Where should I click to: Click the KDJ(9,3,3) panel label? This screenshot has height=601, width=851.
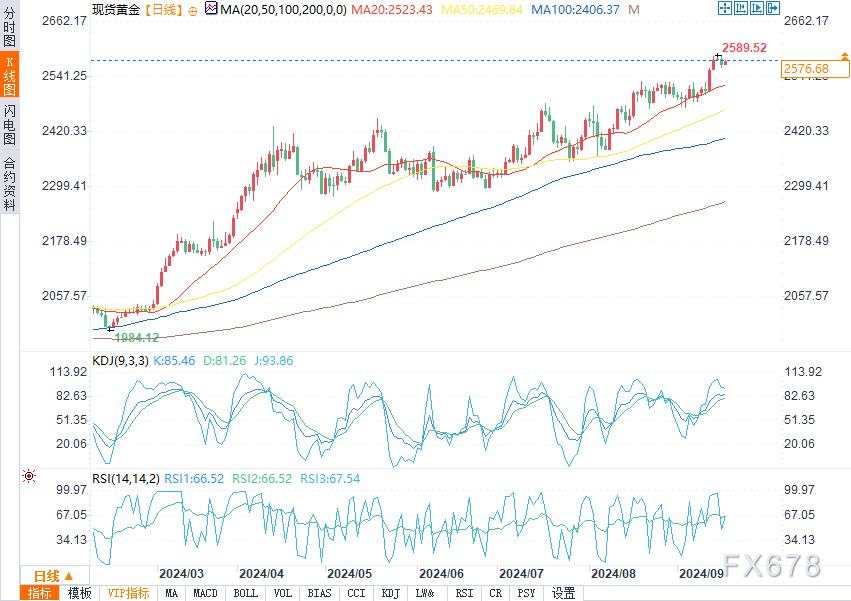[x=120, y=360]
